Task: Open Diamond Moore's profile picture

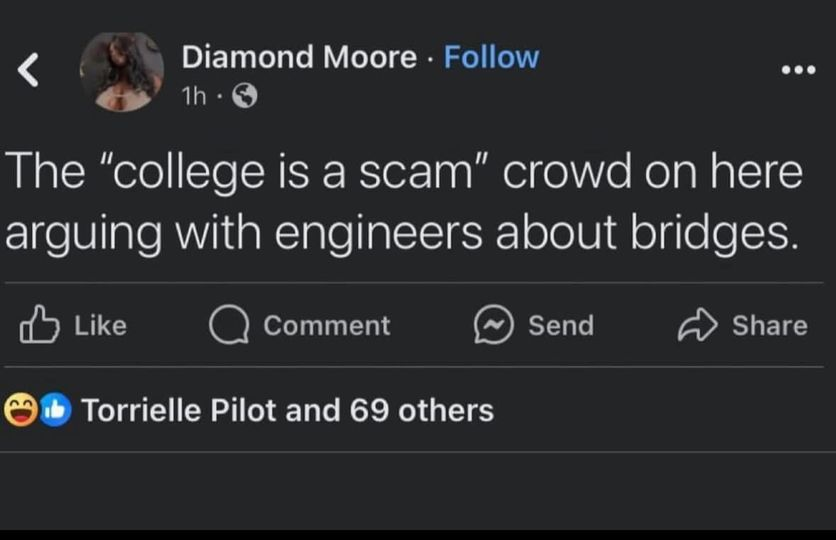Action: coord(122,71)
